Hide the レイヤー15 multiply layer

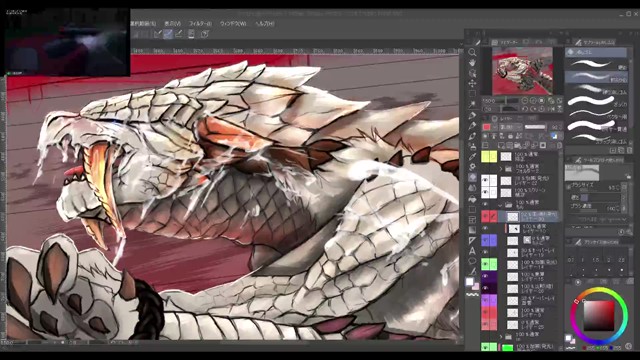coord(485,276)
